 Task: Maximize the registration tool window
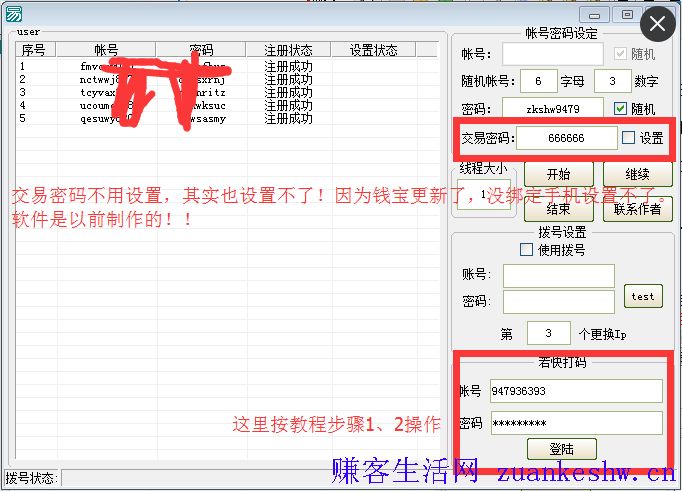627,15
